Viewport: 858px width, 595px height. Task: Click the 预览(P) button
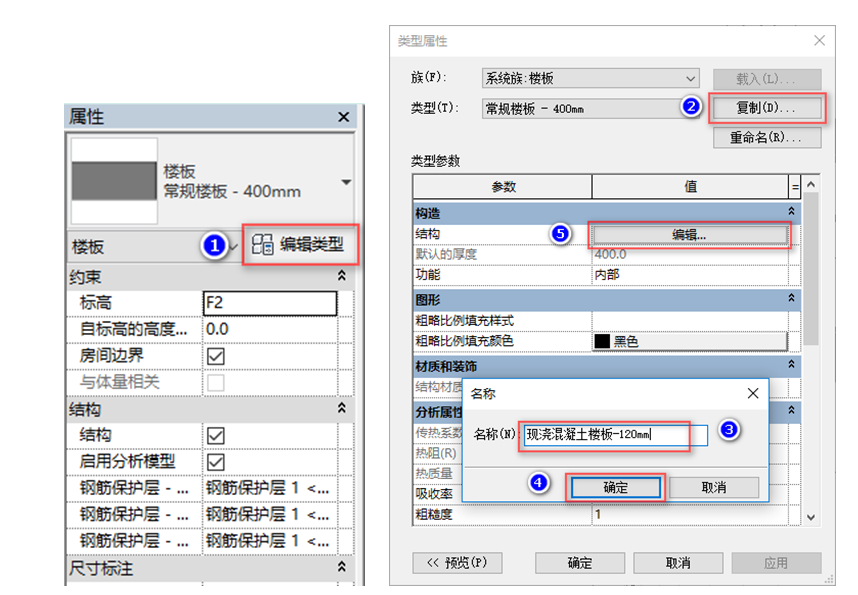[455, 563]
